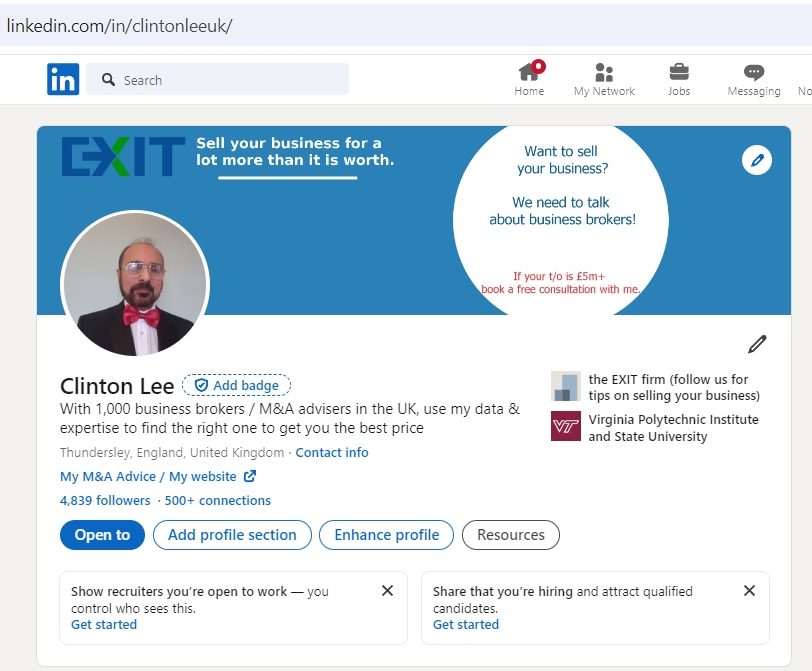Click the Jobs tab label

tap(679, 91)
